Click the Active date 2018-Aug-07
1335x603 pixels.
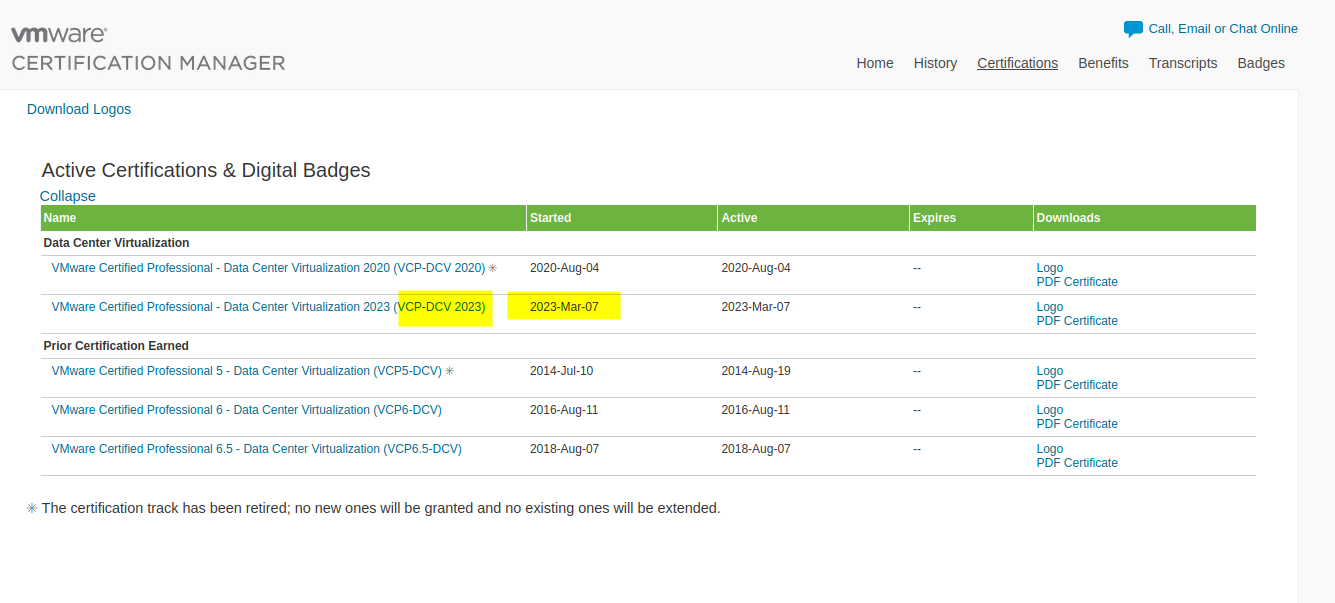pyautogui.click(x=756, y=449)
